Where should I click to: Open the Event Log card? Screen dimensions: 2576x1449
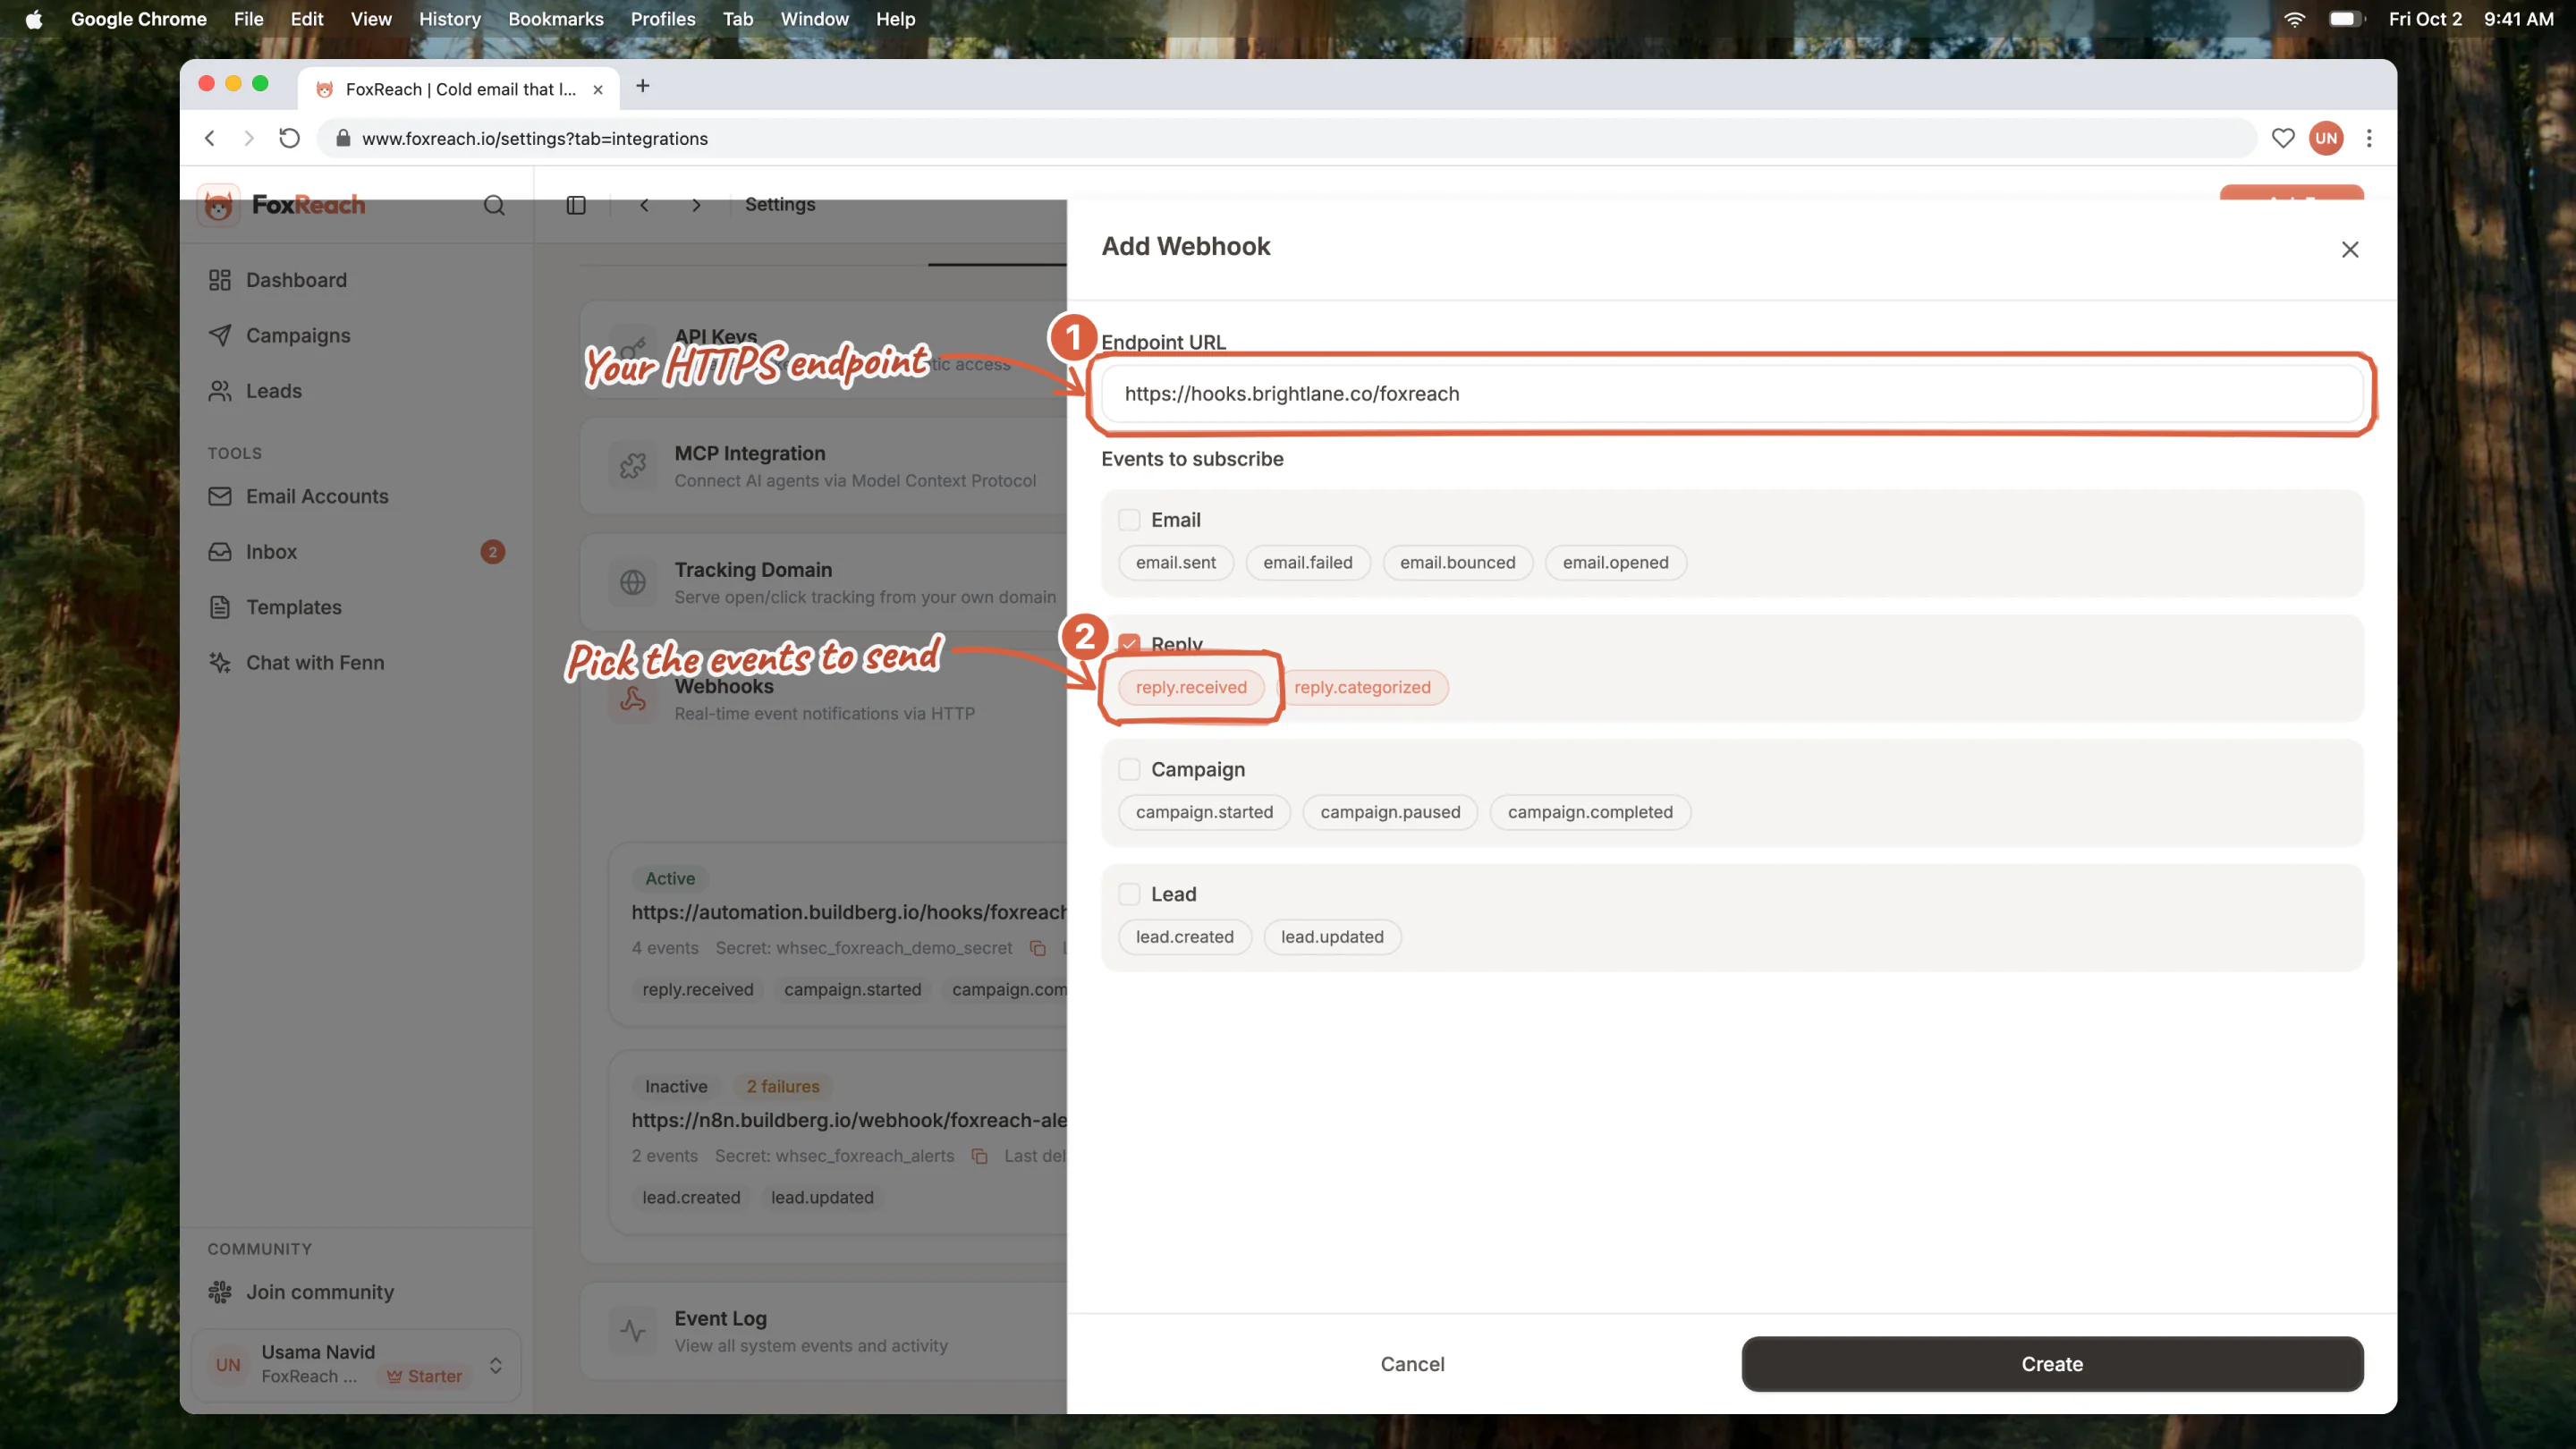[823, 1331]
